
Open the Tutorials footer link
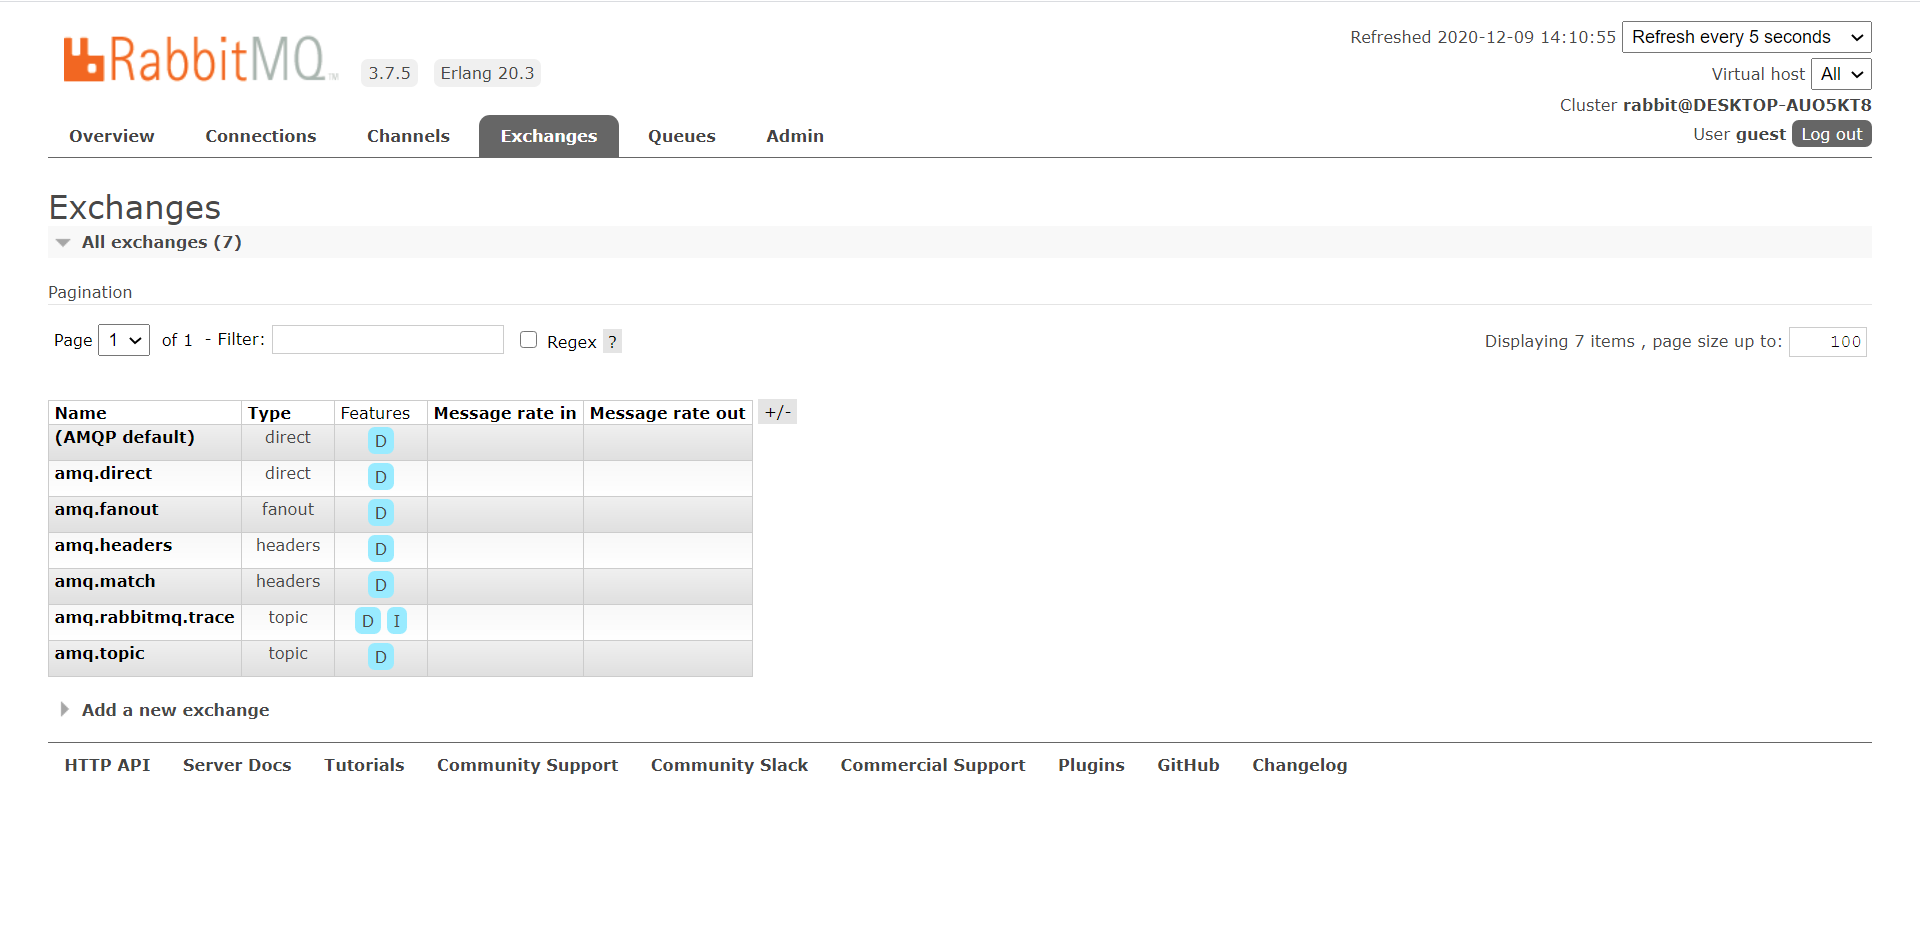click(x=364, y=765)
